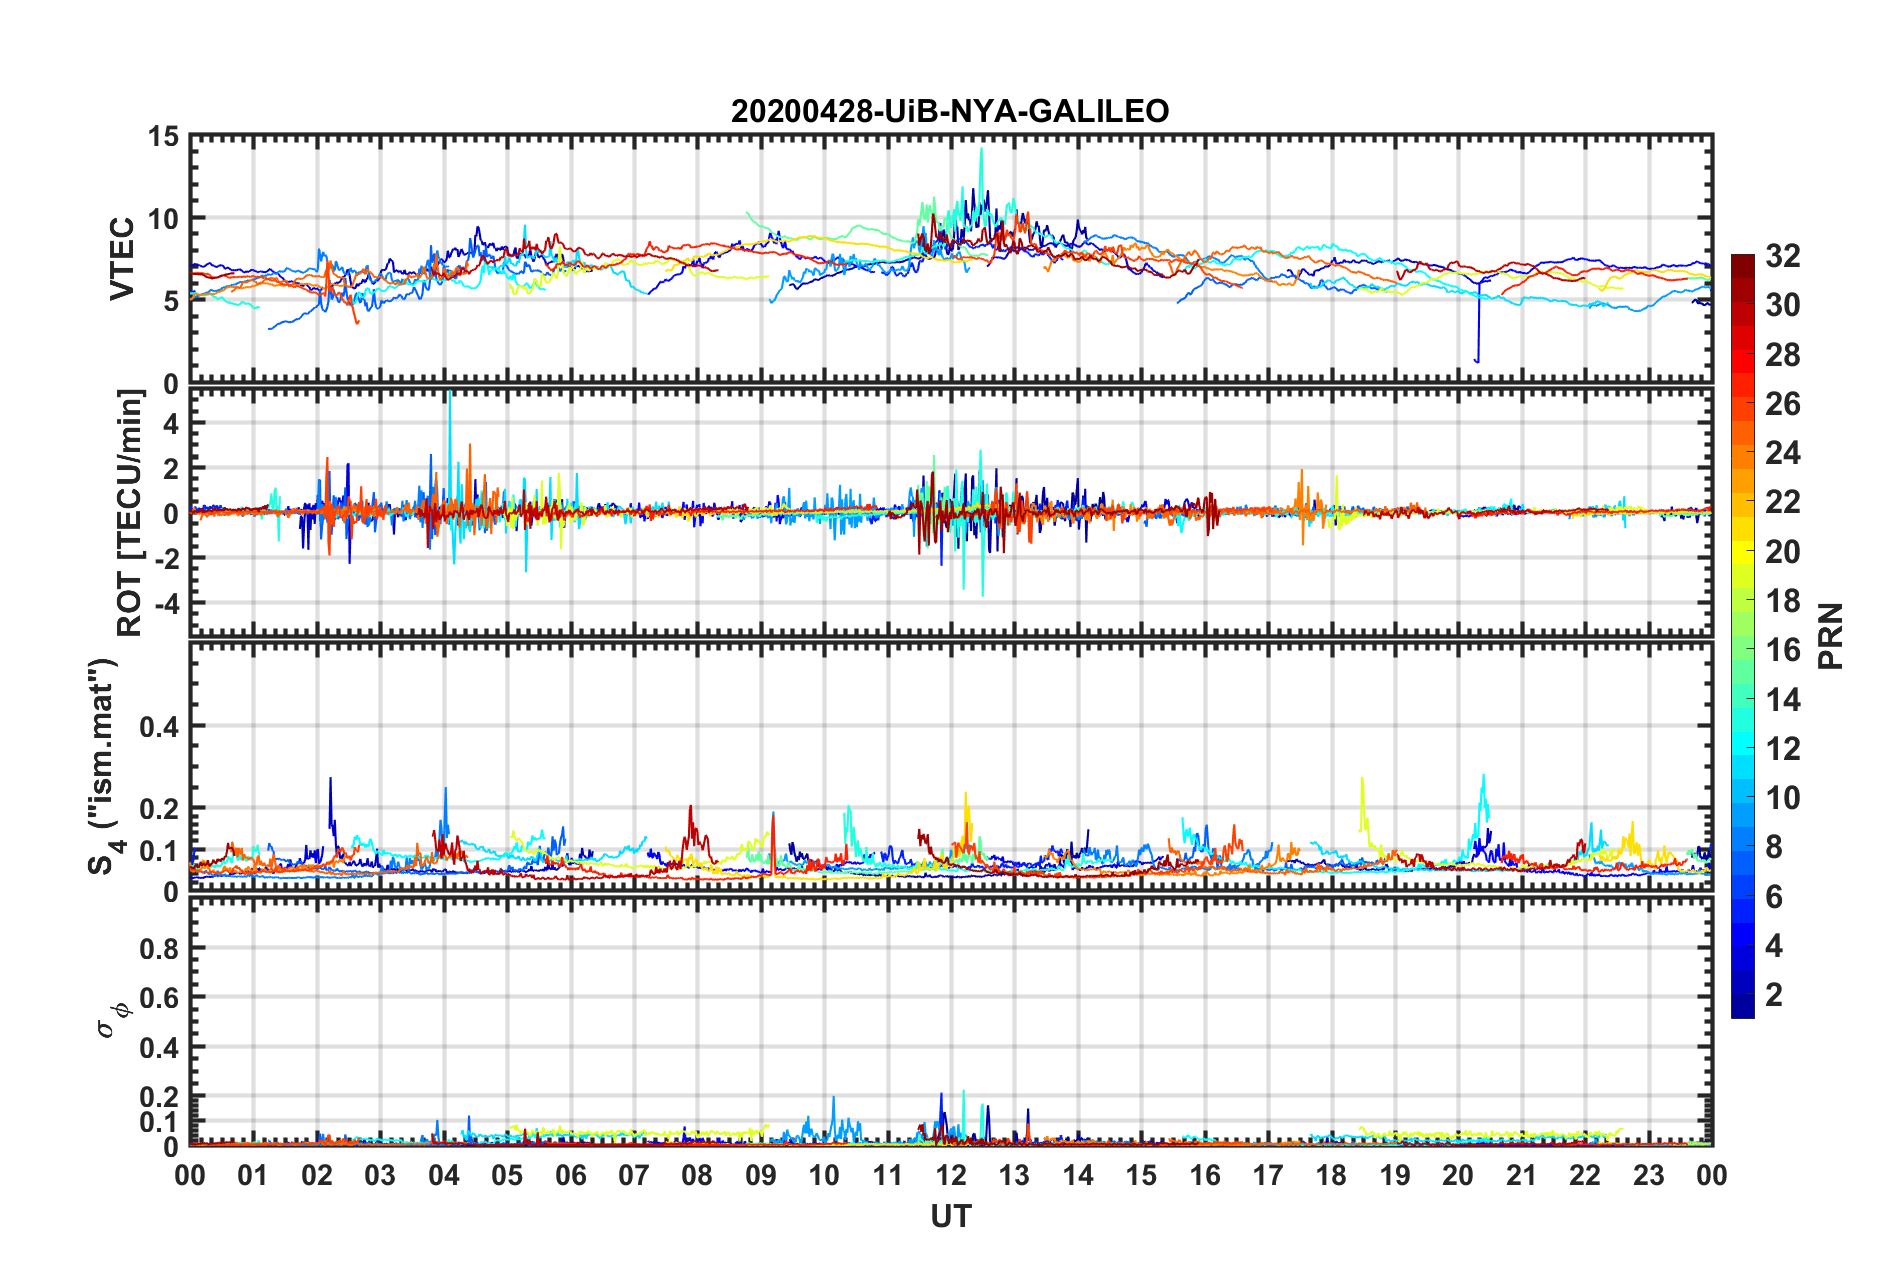This screenshot has width=1902, height=1272.
Task: Click x-axis tick label 12
Action: click(951, 1175)
